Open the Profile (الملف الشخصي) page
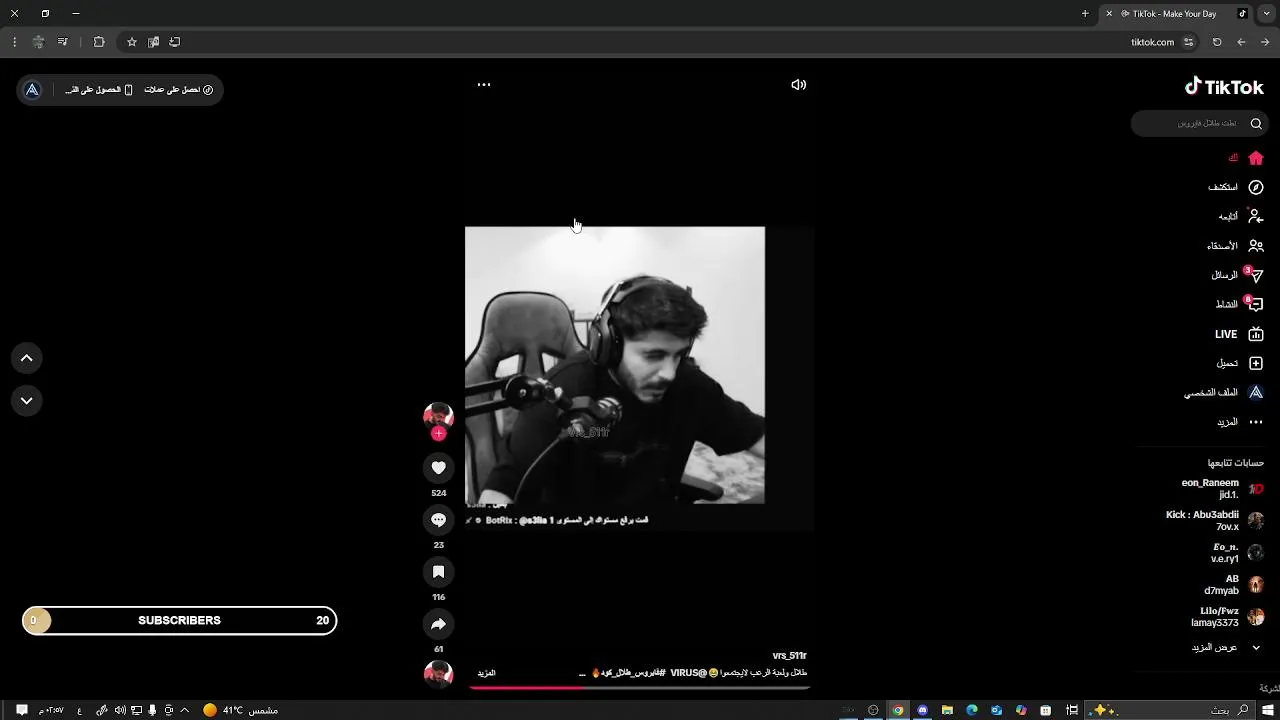This screenshot has height=720, width=1280. point(1224,393)
